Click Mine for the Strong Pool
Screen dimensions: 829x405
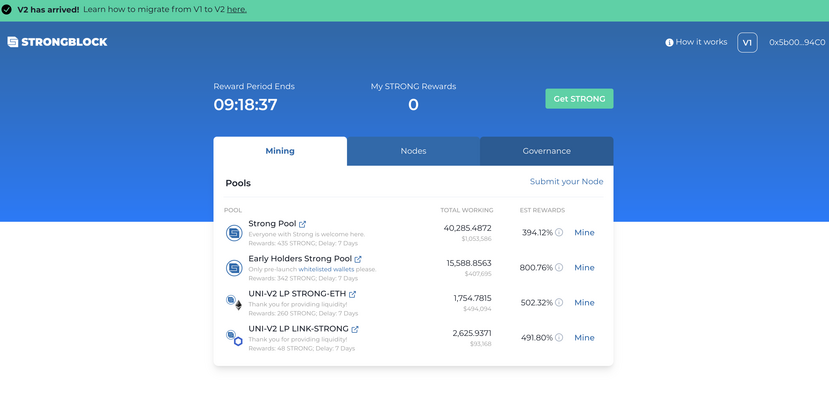[584, 233]
